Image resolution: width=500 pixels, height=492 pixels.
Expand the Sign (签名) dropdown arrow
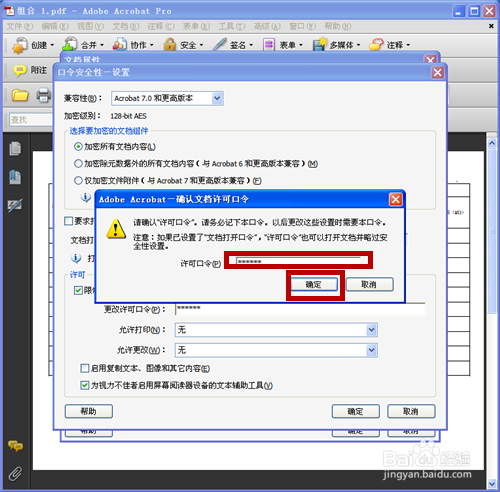point(251,45)
